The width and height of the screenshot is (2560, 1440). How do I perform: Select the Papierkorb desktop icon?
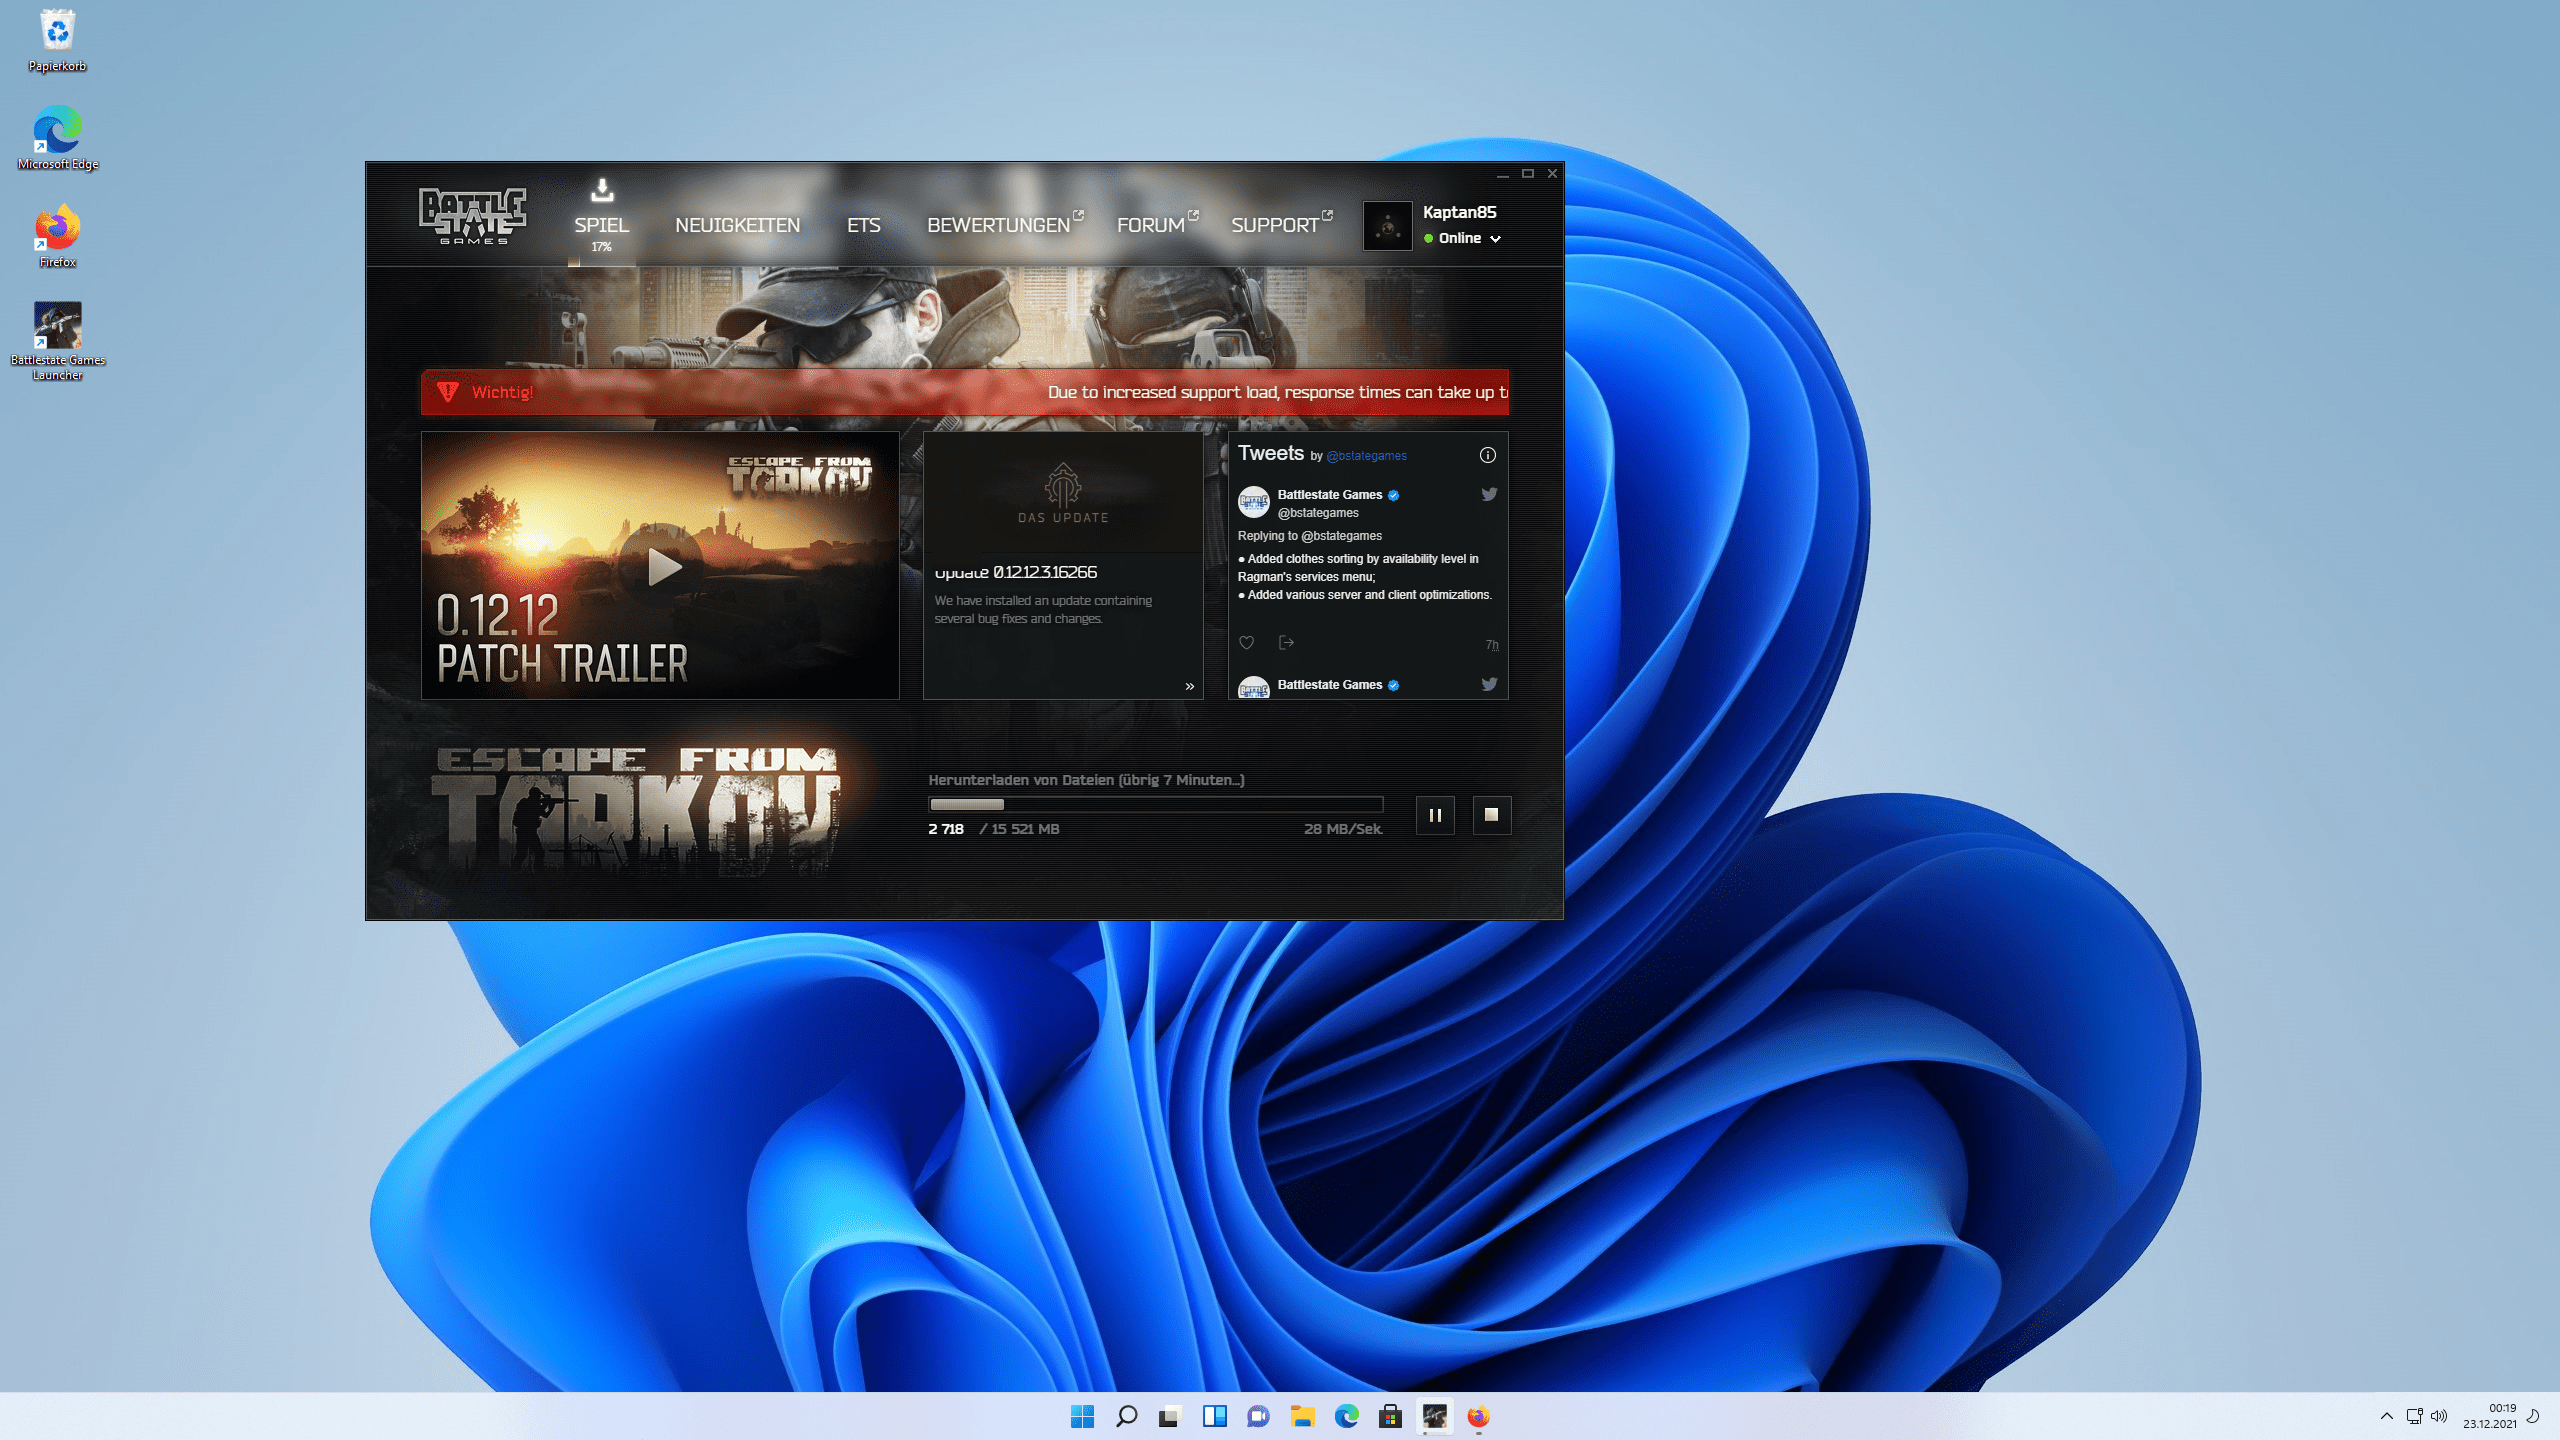(57, 40)
